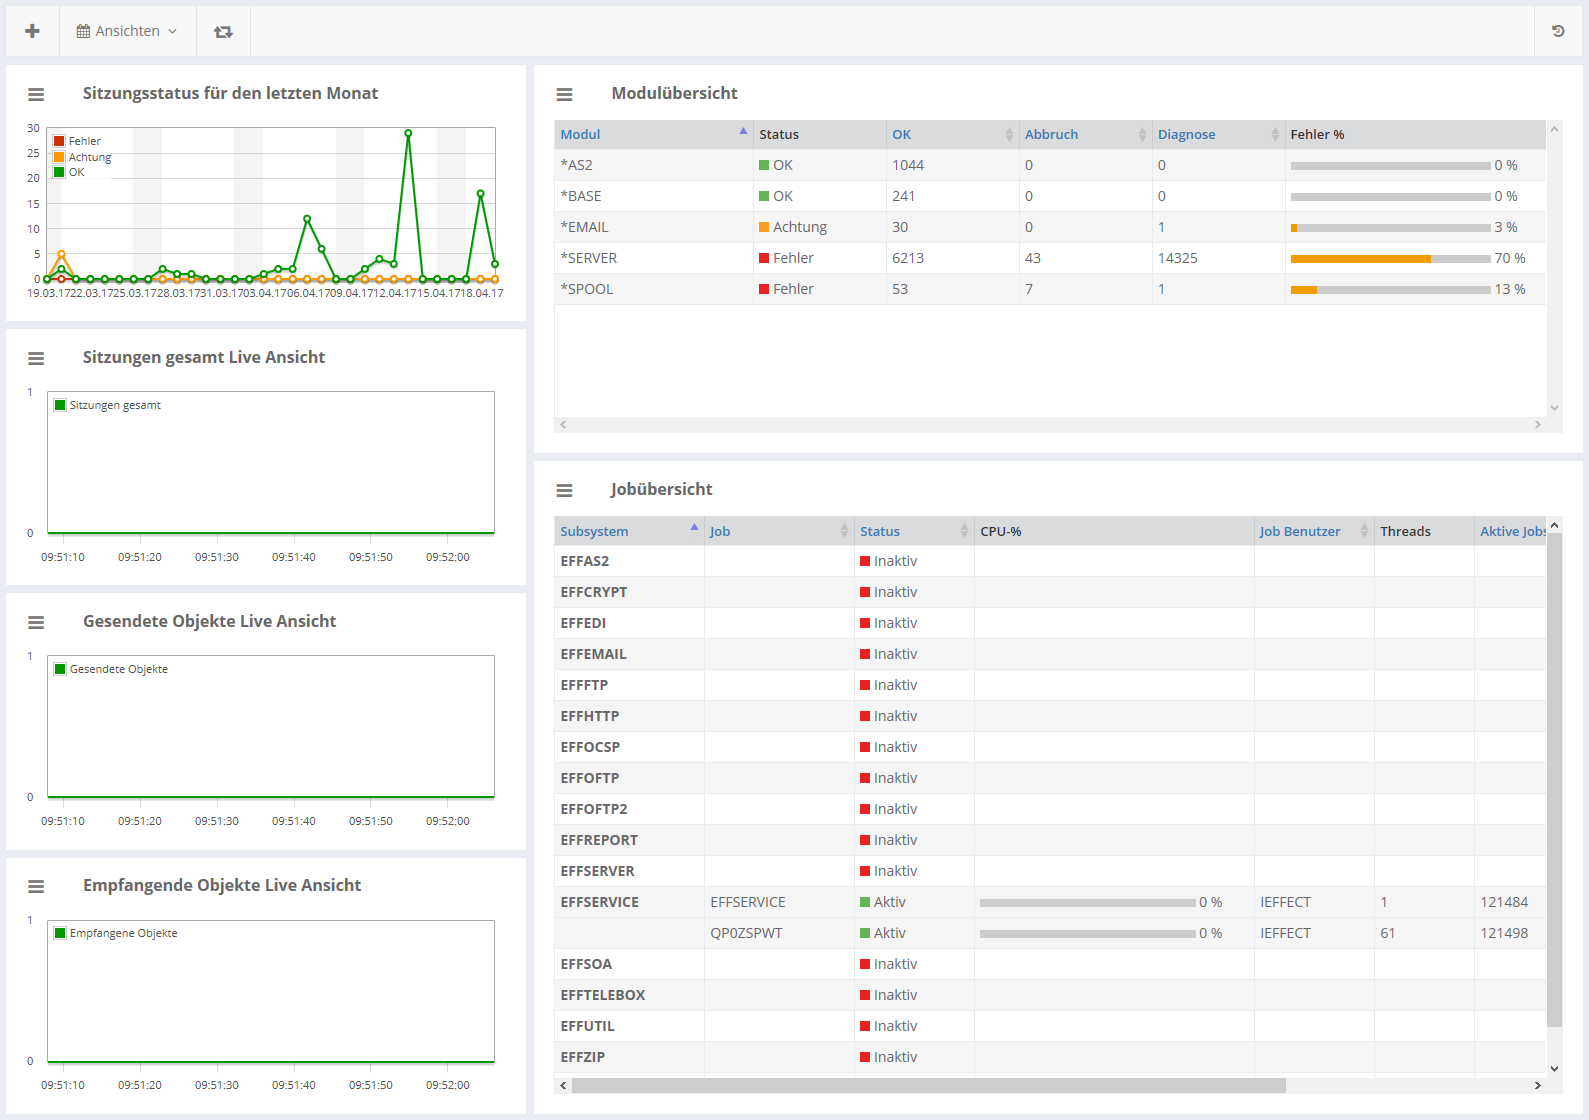Open Modulübersicht panel hamburger menu

[x=564, y=94]
